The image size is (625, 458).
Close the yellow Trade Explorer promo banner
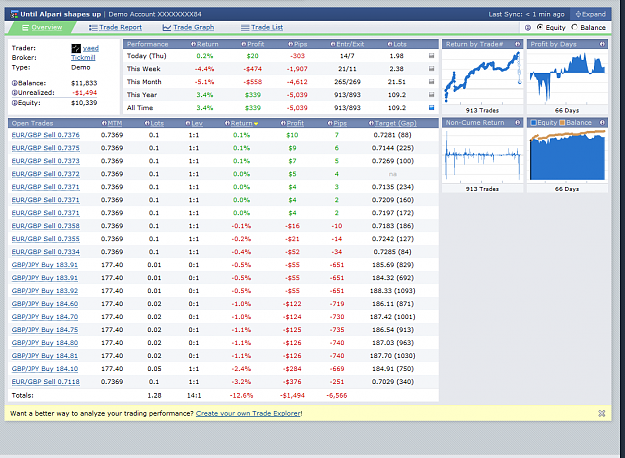601,413
